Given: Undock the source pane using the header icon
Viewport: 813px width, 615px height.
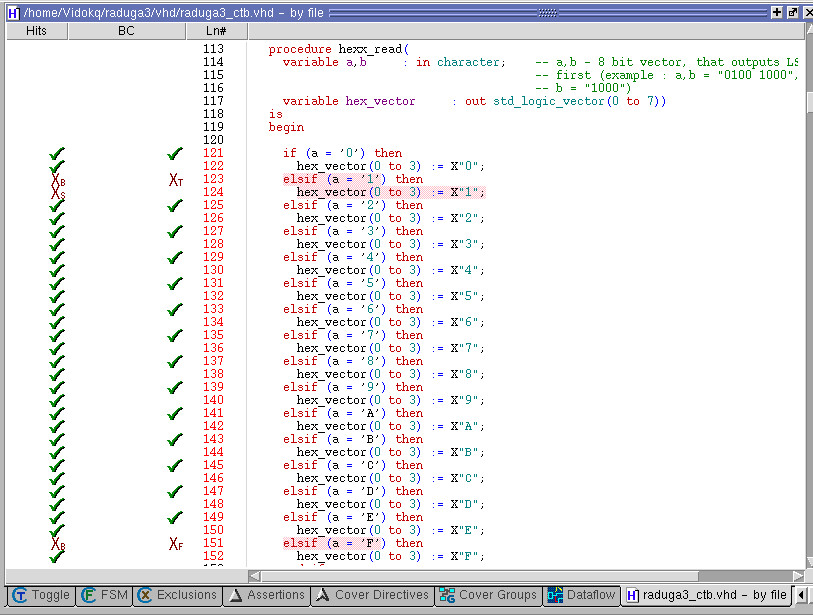Looking at the screenshot, I should click(793, 12).
